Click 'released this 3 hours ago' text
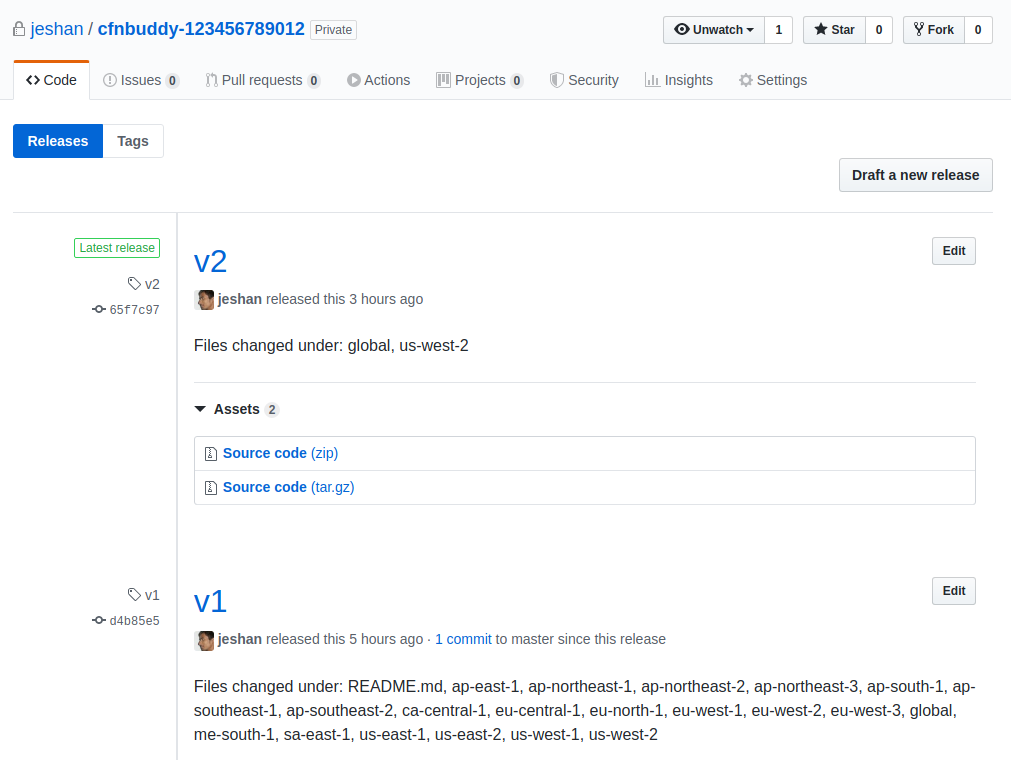 tap(344, 299)
